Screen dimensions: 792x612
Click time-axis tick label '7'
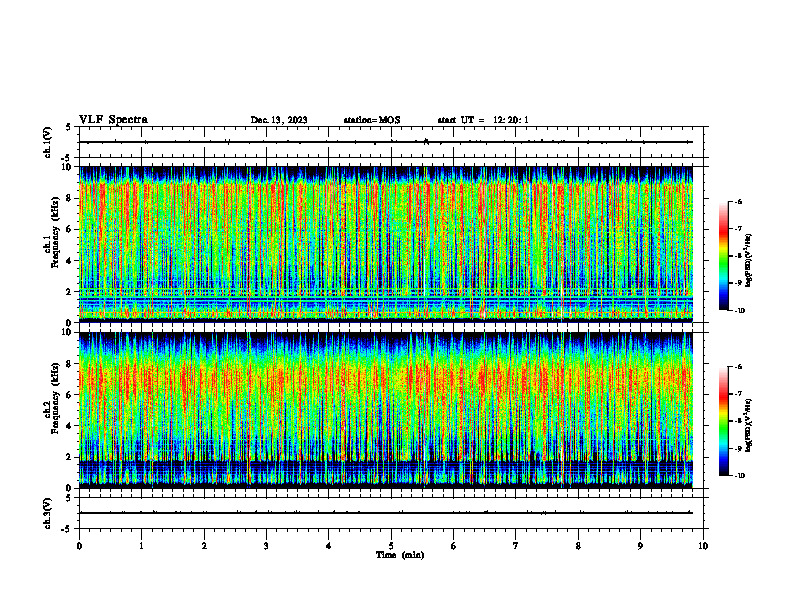click(x=516, y=546)
